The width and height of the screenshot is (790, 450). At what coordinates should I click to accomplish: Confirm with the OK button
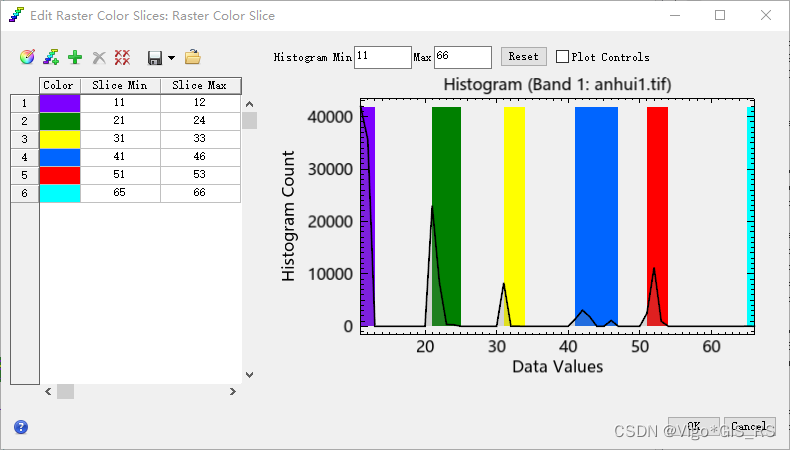pos(694,426)
